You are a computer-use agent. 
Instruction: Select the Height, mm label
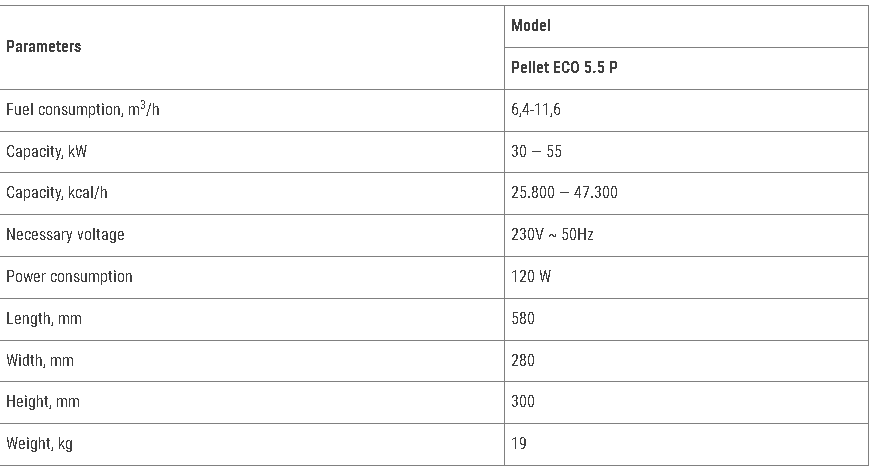(x=43, y=402)
